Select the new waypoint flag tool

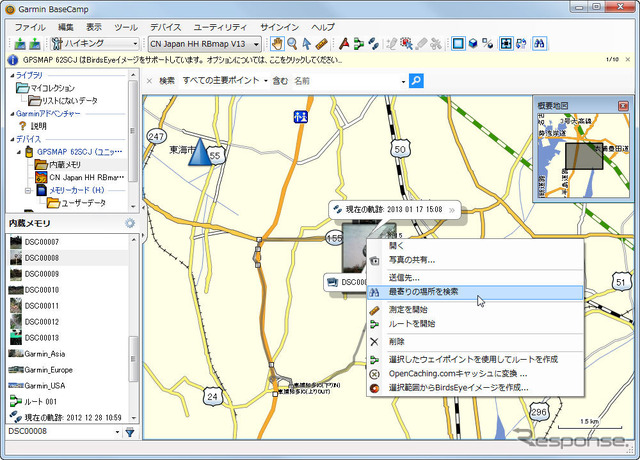tap(344, 43)
